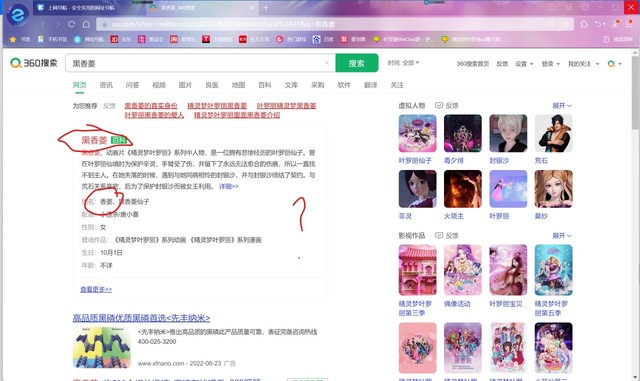Screen dimensions: 640x381
Task: Open a new tab with the plus button
Action: (x=266, y=8)
